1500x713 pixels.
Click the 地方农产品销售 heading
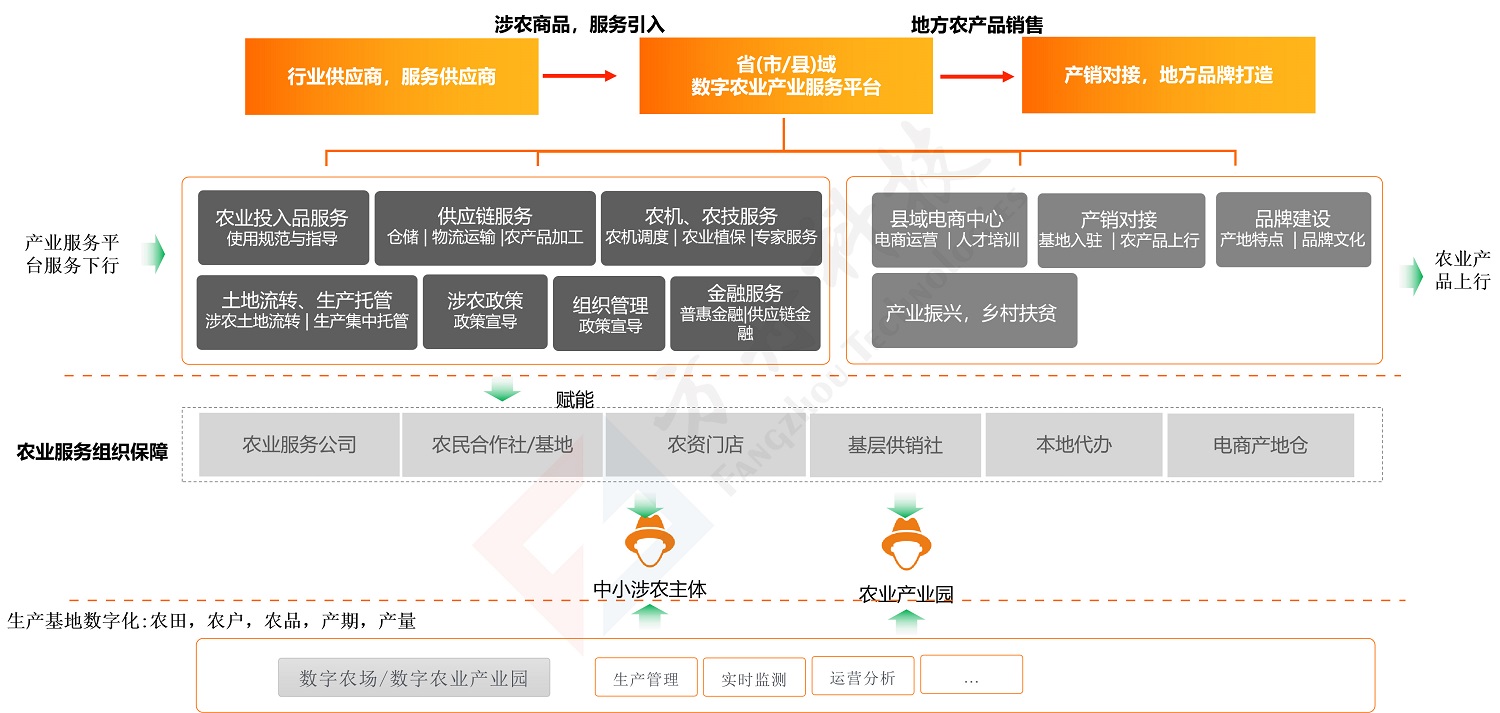[977, 25]
